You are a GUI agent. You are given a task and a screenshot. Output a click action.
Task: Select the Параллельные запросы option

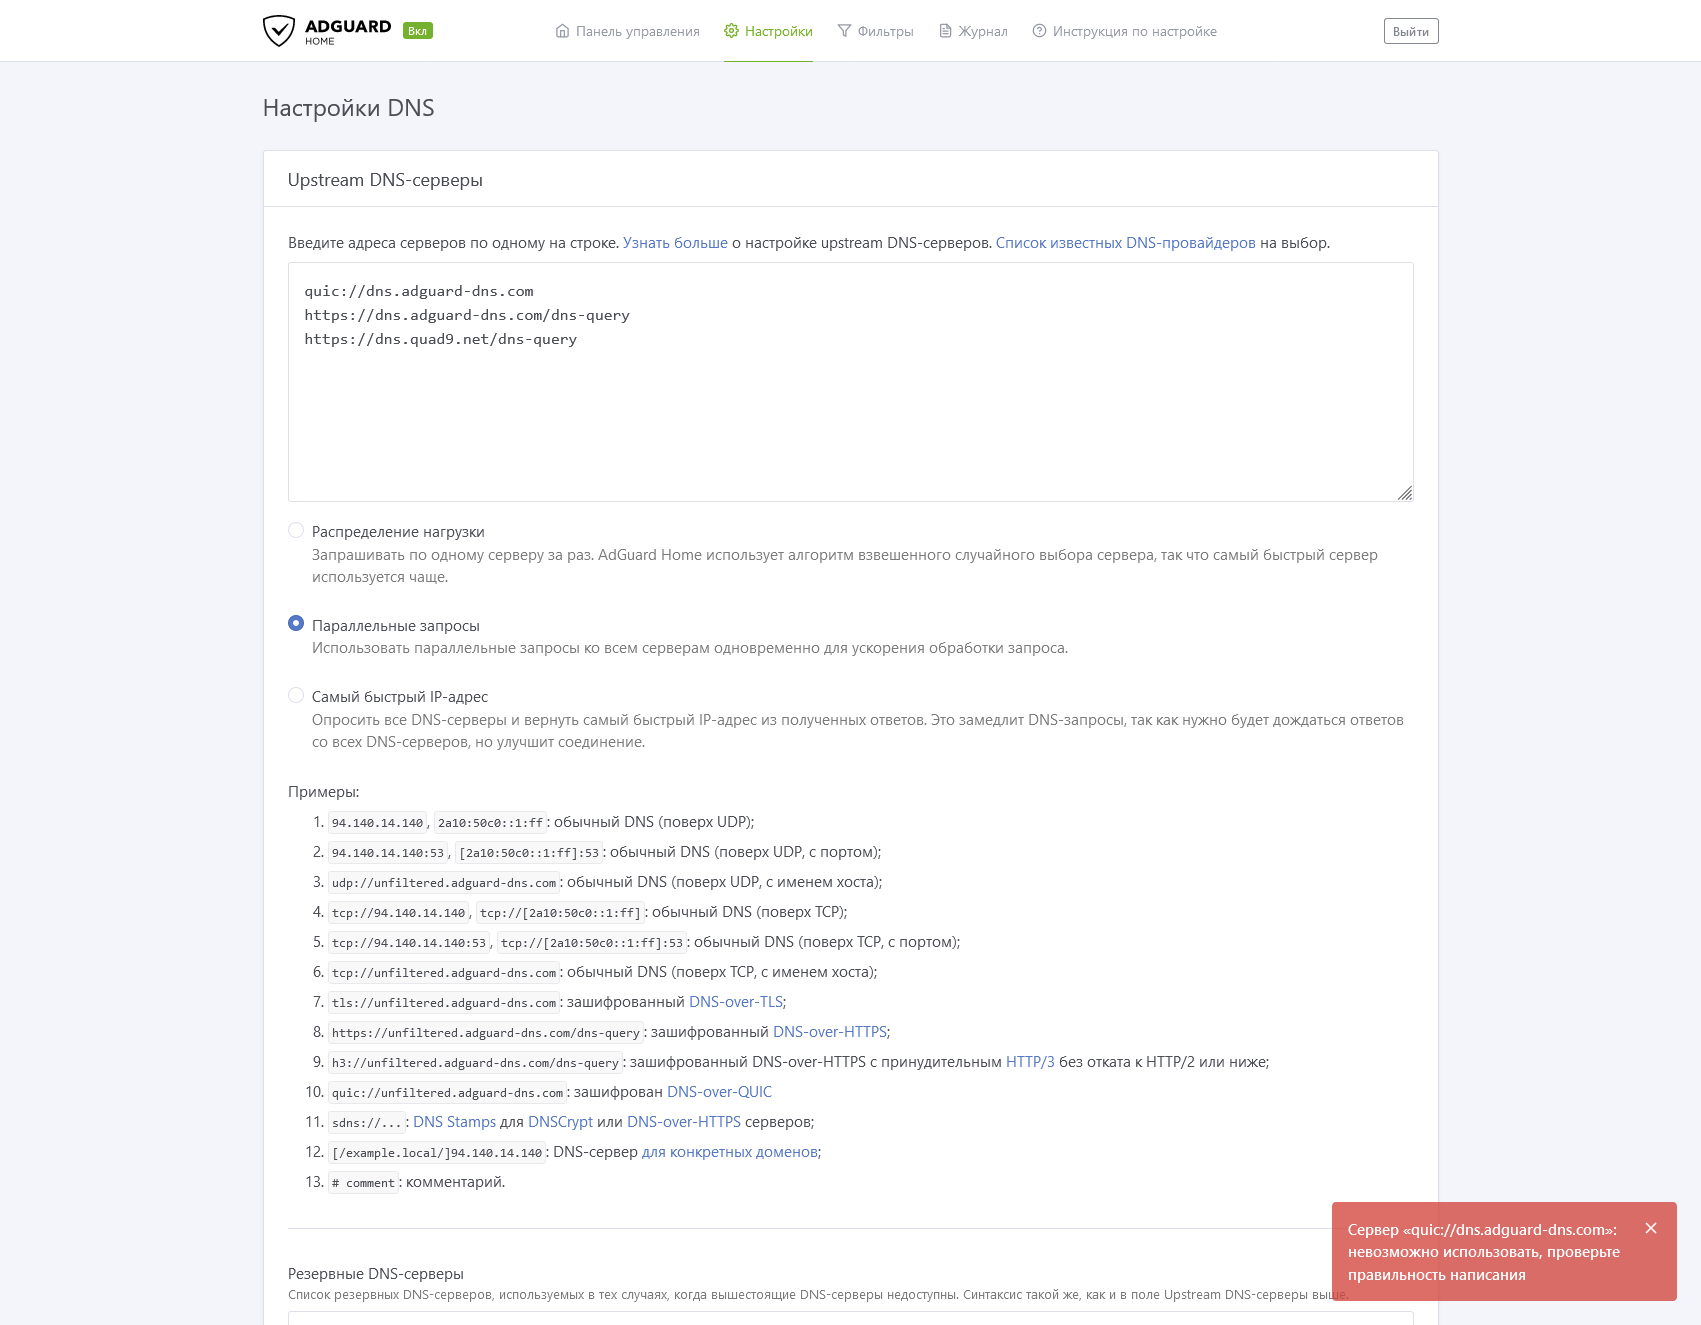click(296, 623)
